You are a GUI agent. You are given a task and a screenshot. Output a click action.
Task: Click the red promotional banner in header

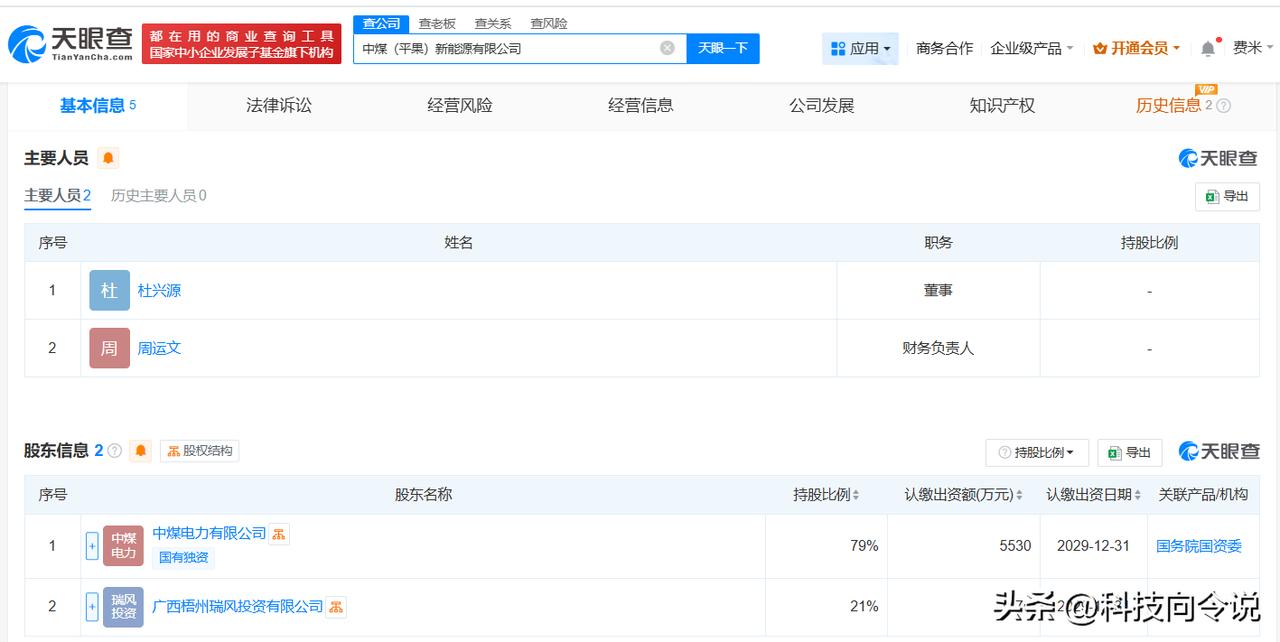(242, 44)
